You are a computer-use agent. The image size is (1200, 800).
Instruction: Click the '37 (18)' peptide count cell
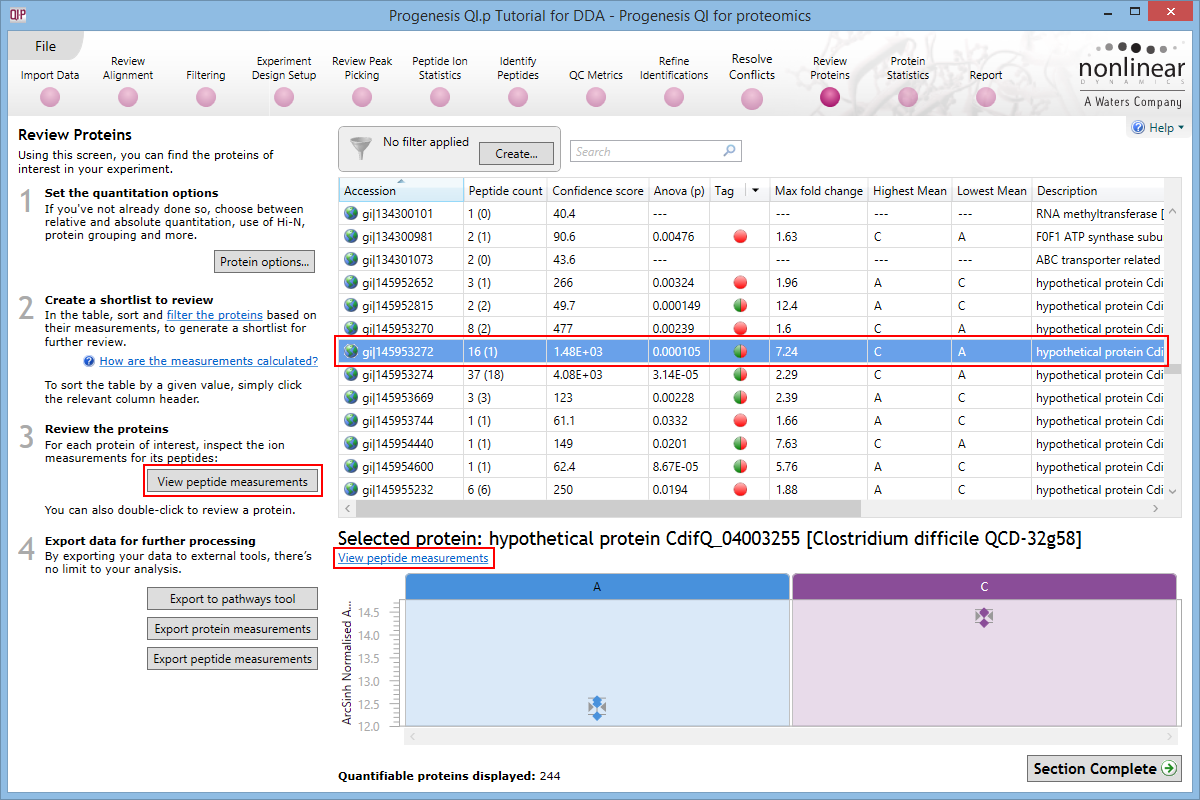(x=506, y=375)
